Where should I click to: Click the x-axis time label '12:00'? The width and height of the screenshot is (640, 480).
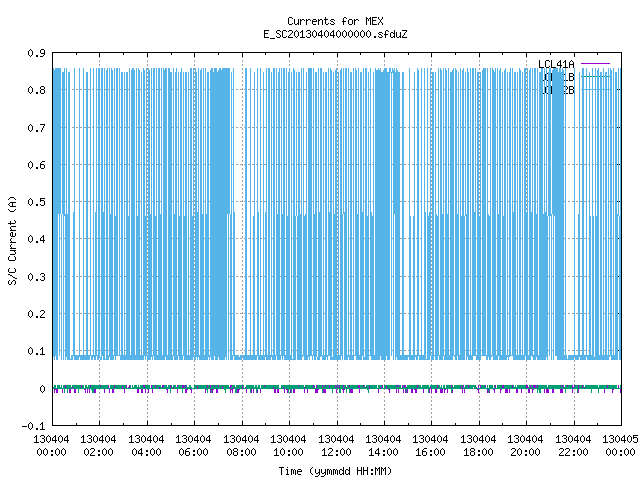tap(336, 452)
